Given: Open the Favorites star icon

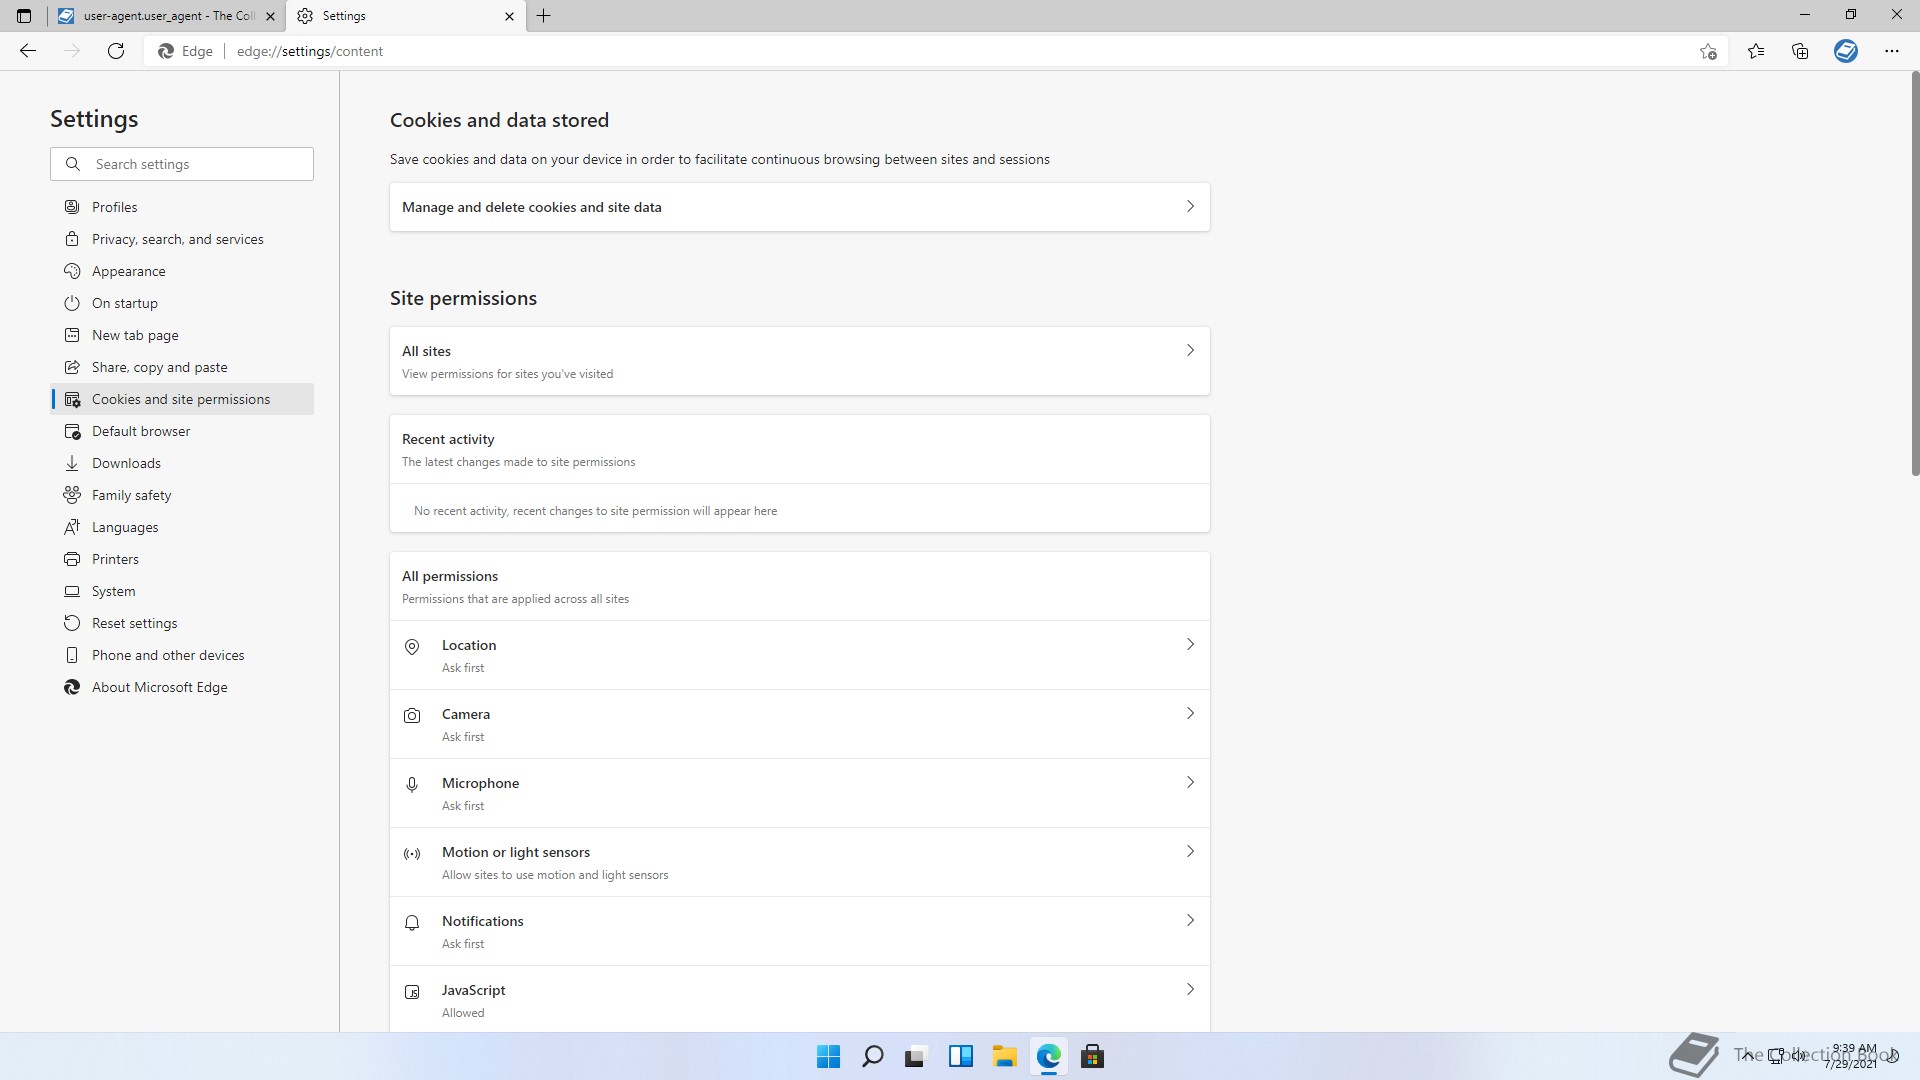Looking at the screenshot, I should pos(1756,51).
